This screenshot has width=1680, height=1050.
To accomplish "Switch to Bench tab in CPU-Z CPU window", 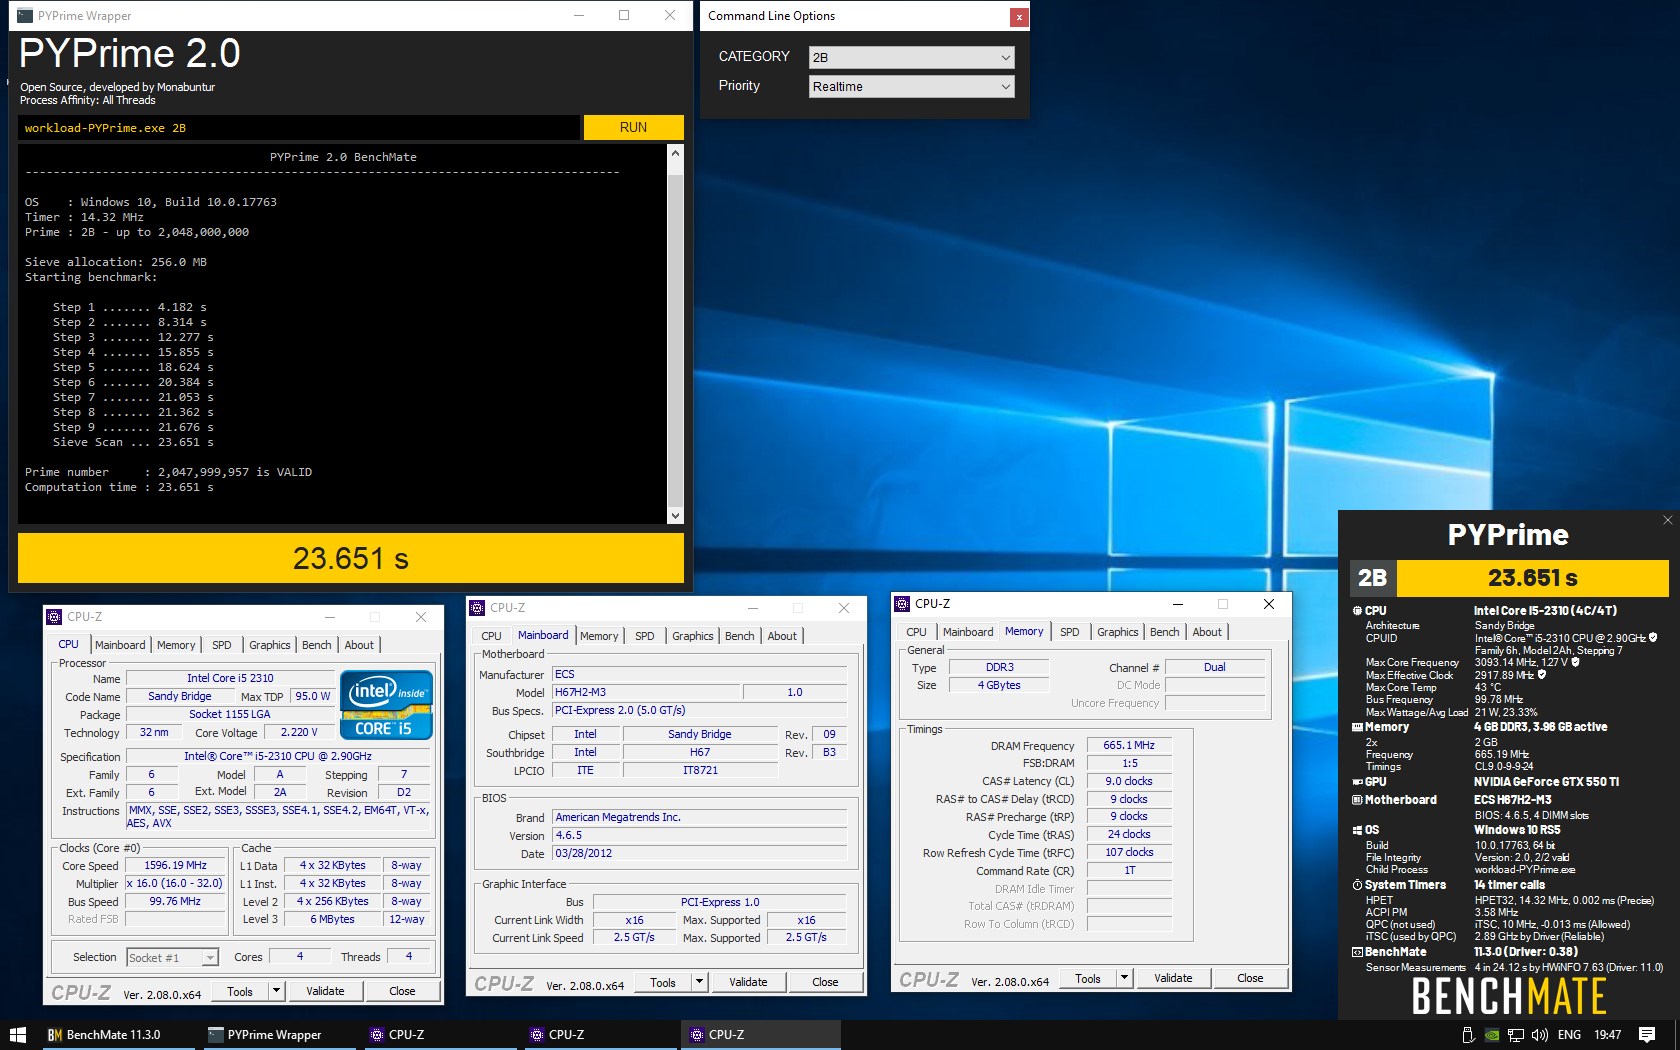I will [317, 645].
